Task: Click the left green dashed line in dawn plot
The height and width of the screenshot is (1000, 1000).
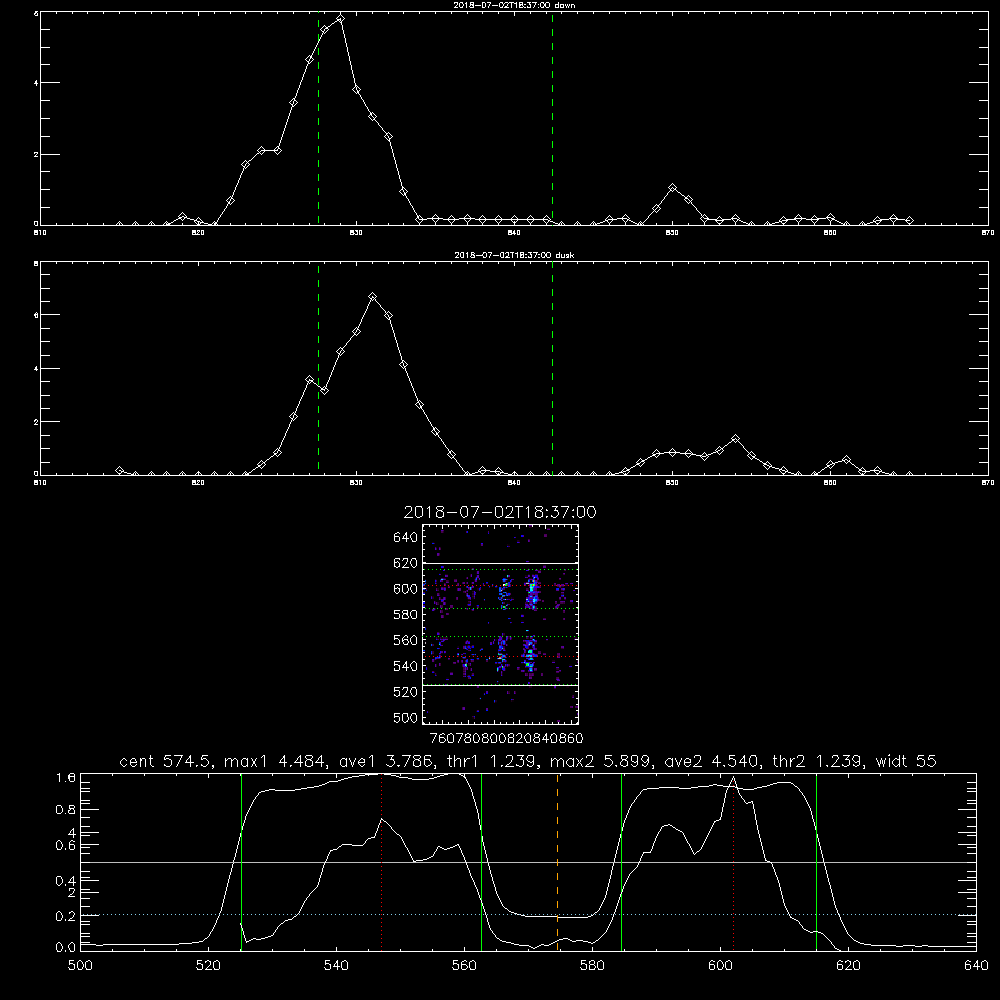Action: coord(318,118)
